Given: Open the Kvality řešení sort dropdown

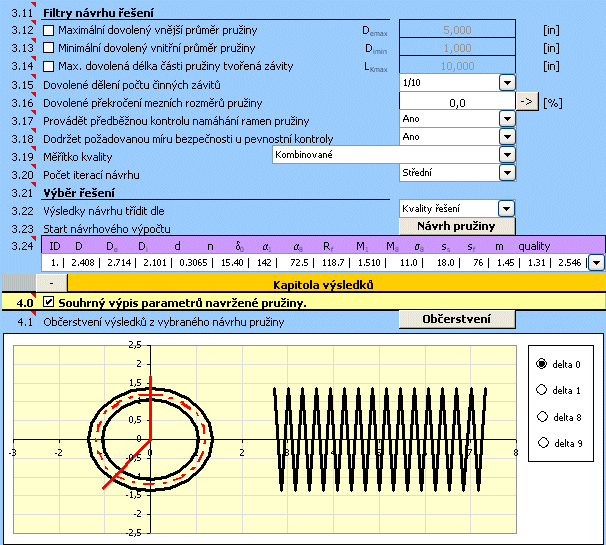Looking at the screenshot, I should coord(506,208).
